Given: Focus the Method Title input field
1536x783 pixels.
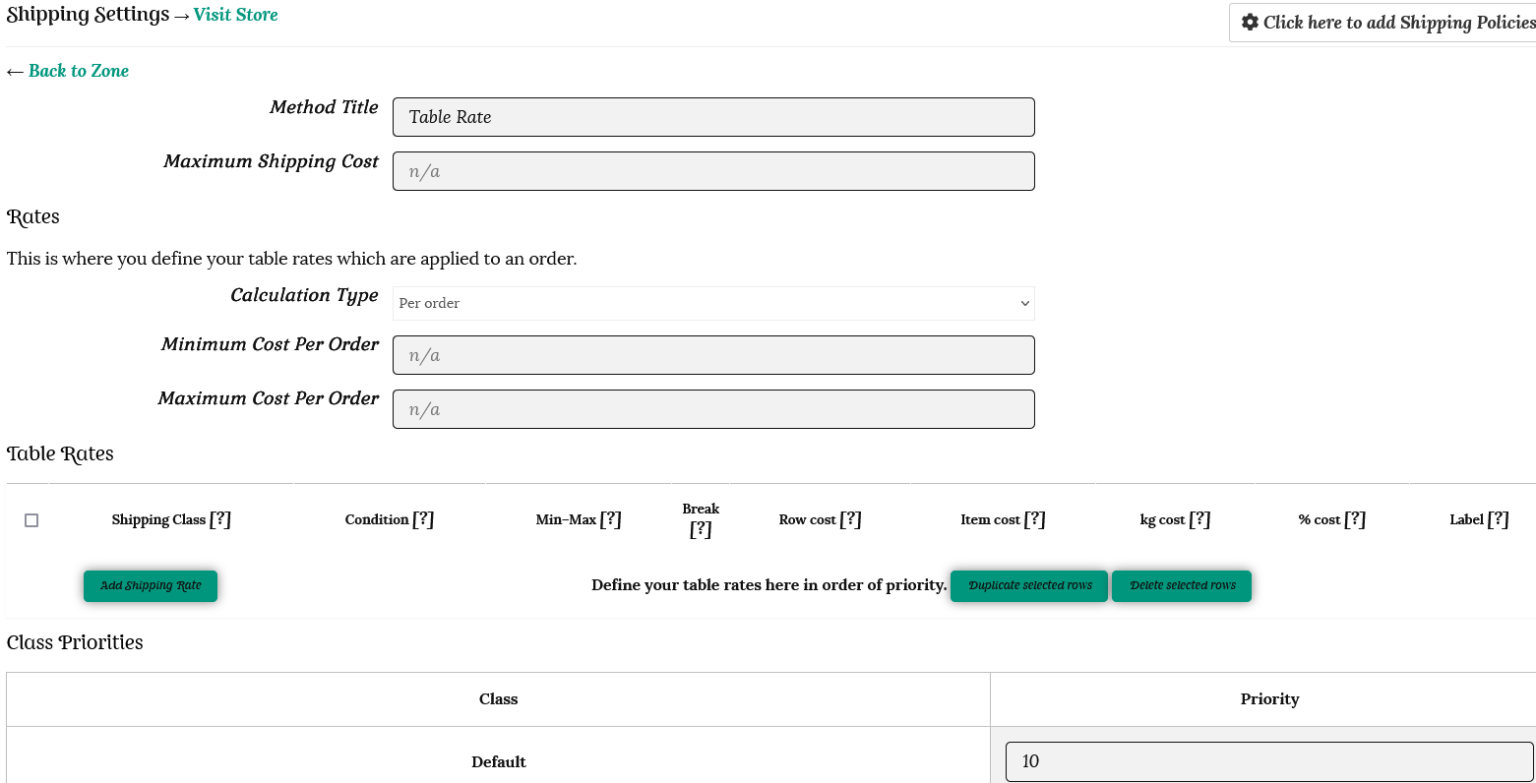Looking at the screenshot, I should point(713,117).
